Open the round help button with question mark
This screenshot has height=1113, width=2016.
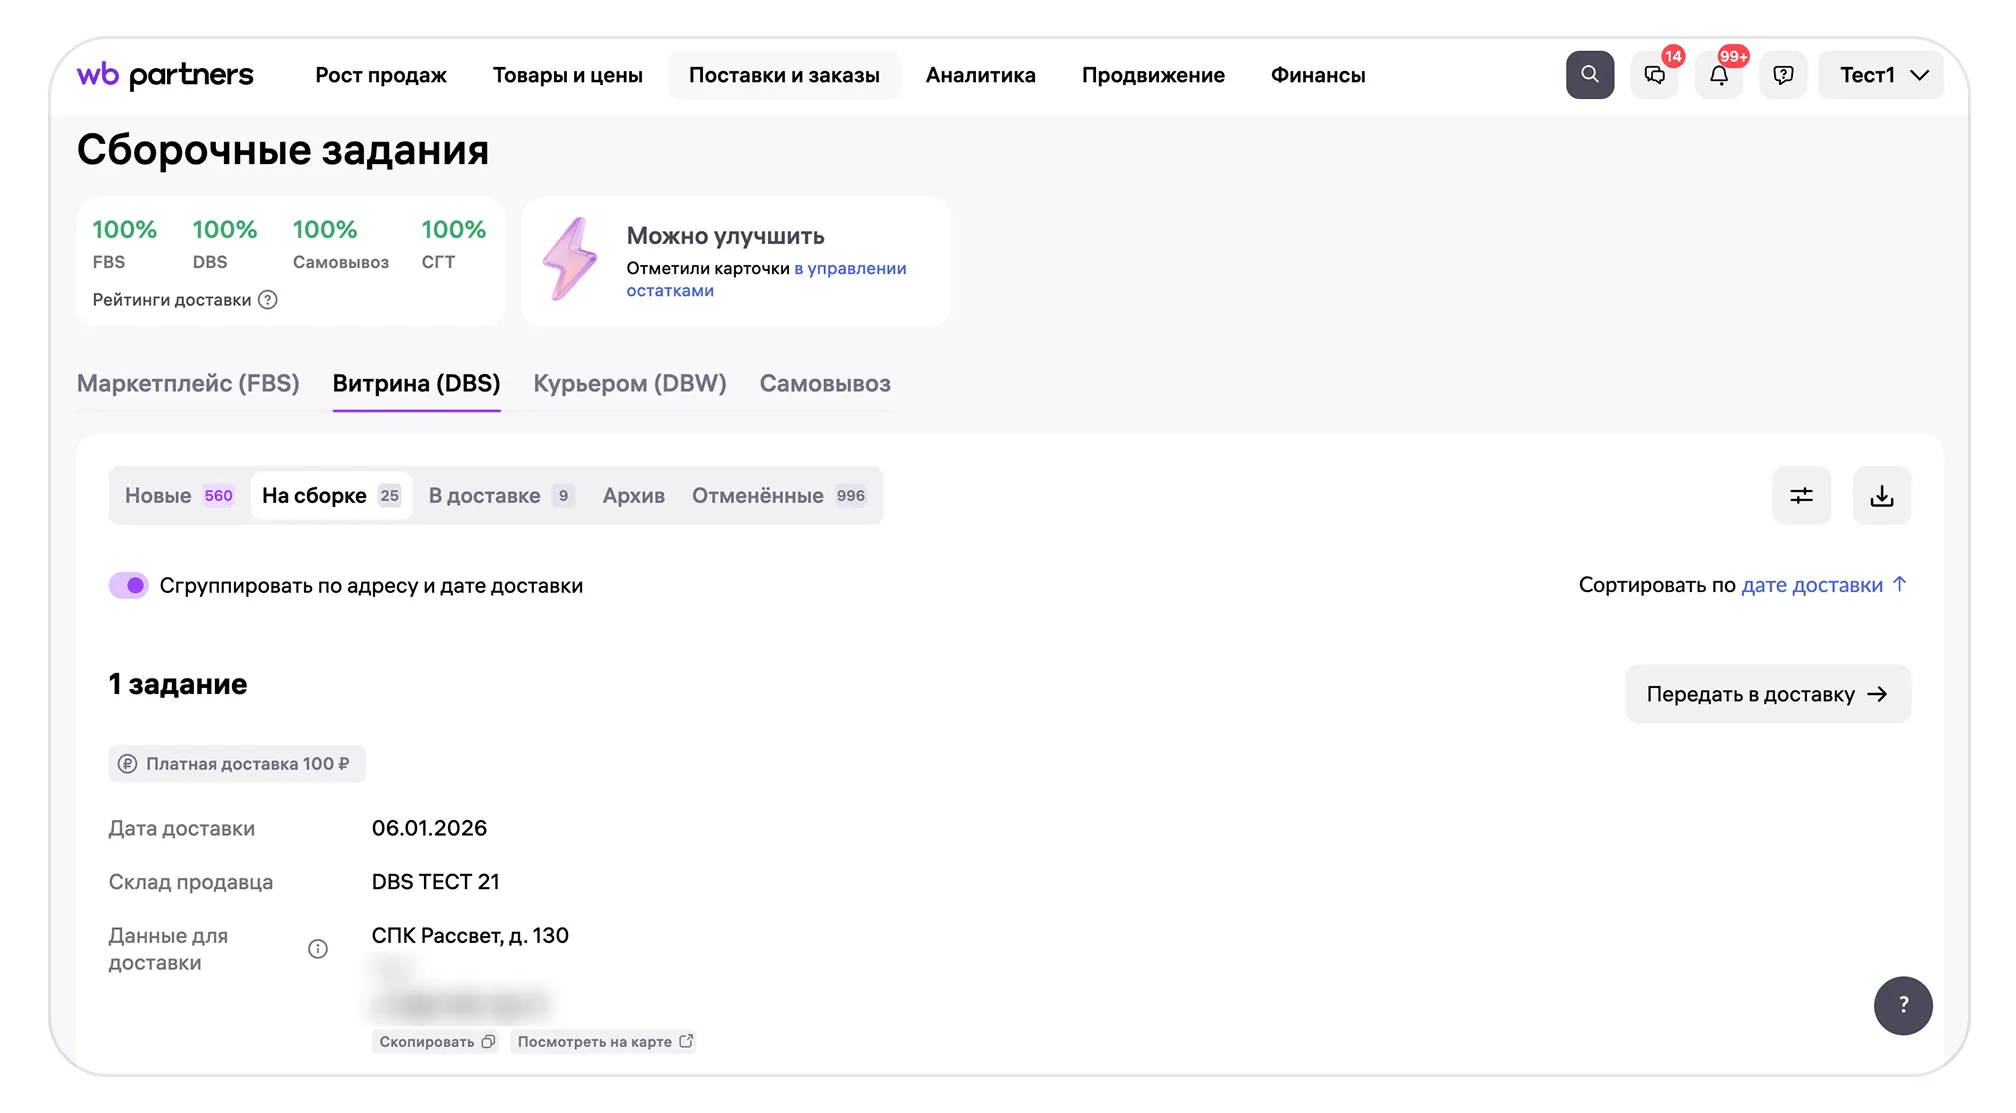tap(1902, 1005)
